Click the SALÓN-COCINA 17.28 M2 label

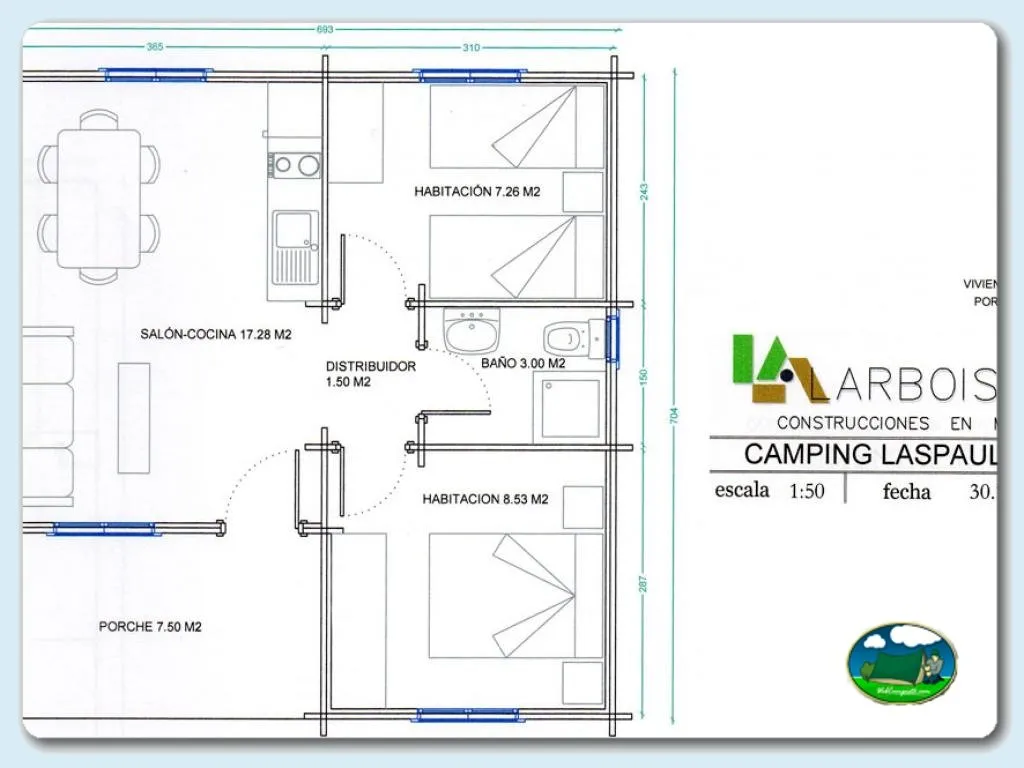[x=216, y=334]
